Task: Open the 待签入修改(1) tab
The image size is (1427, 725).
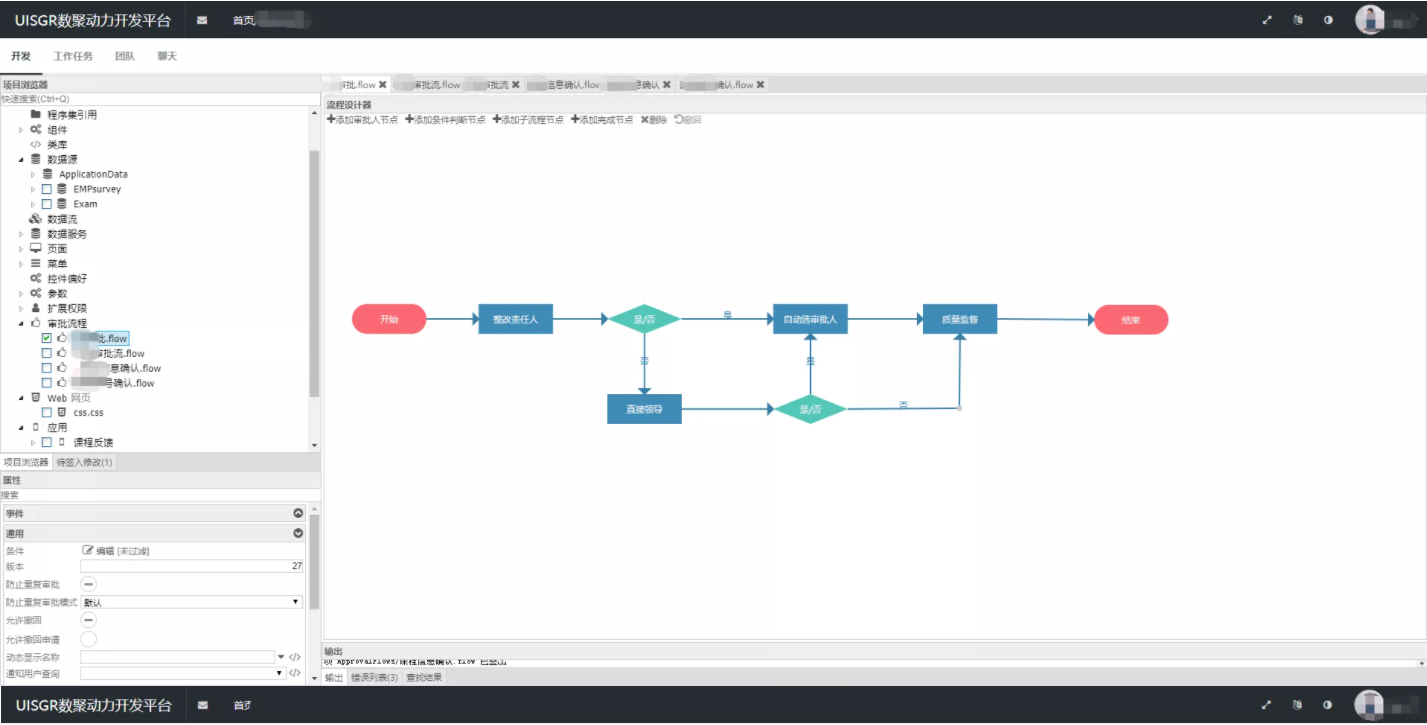Action: 85,462
